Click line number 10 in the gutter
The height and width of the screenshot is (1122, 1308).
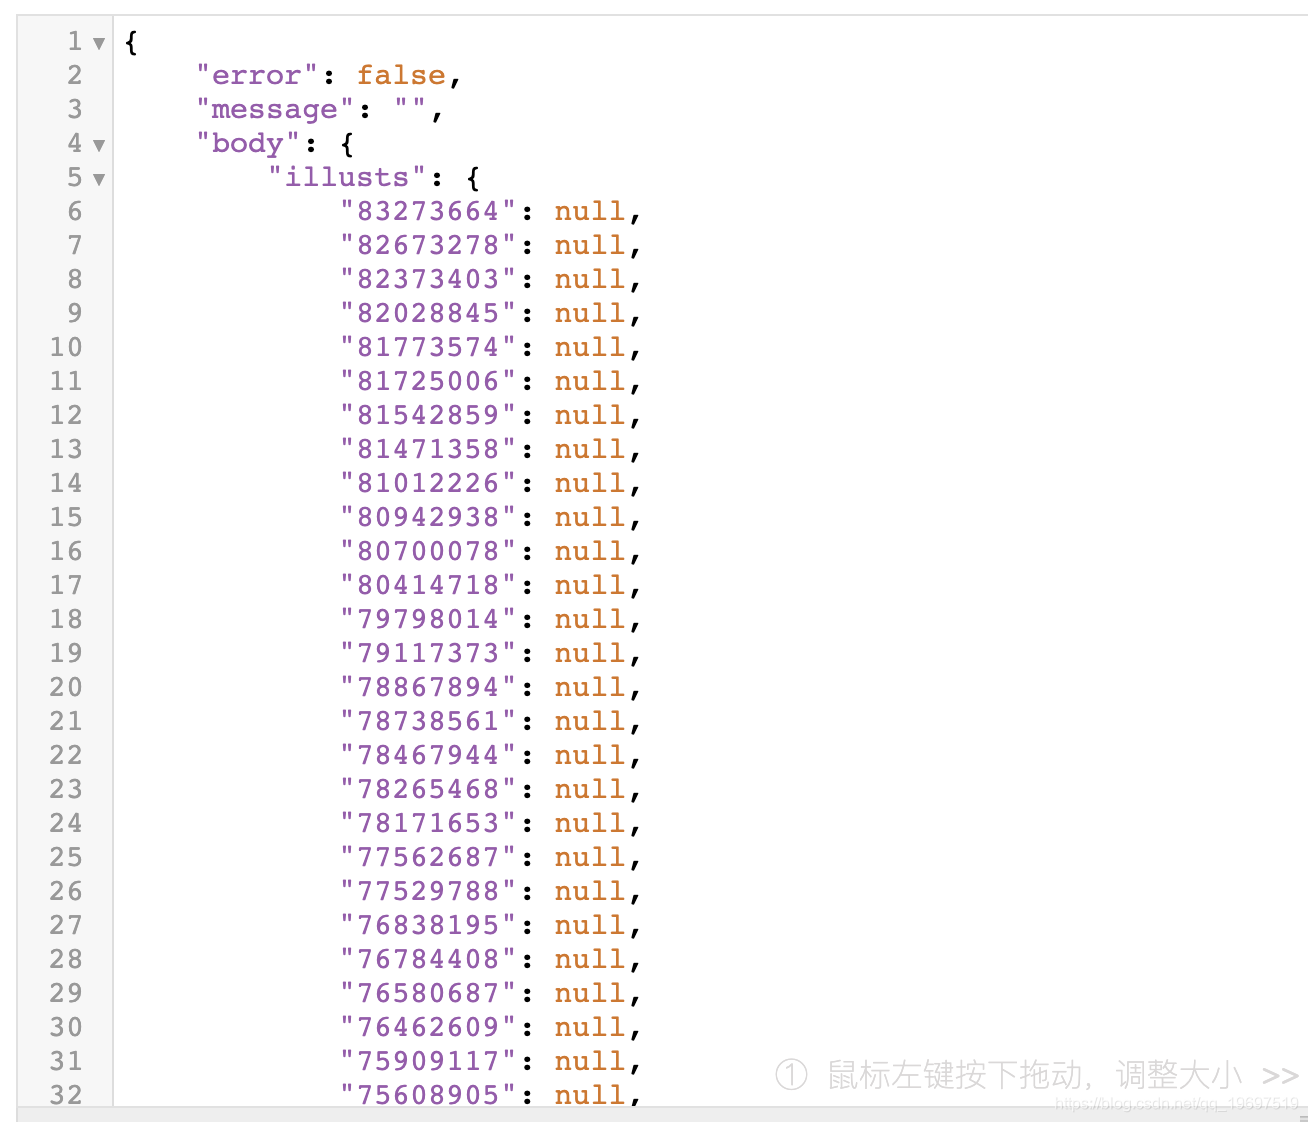pos(66,347)
